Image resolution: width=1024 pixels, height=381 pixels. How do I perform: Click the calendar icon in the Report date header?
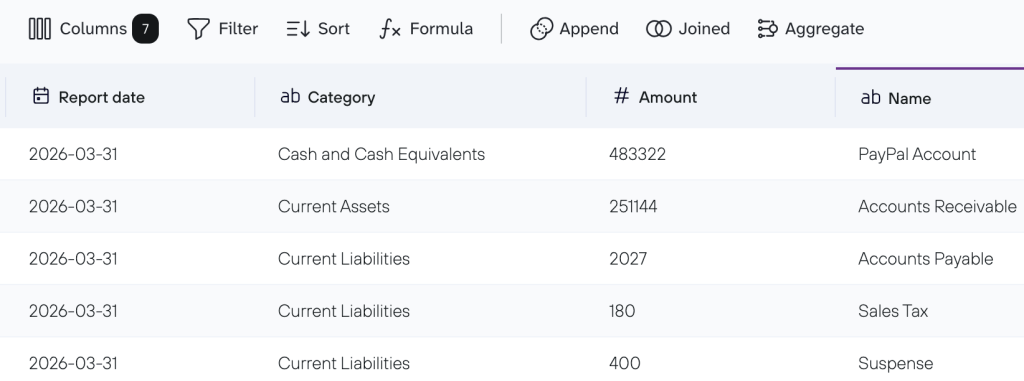click(41, 96)
